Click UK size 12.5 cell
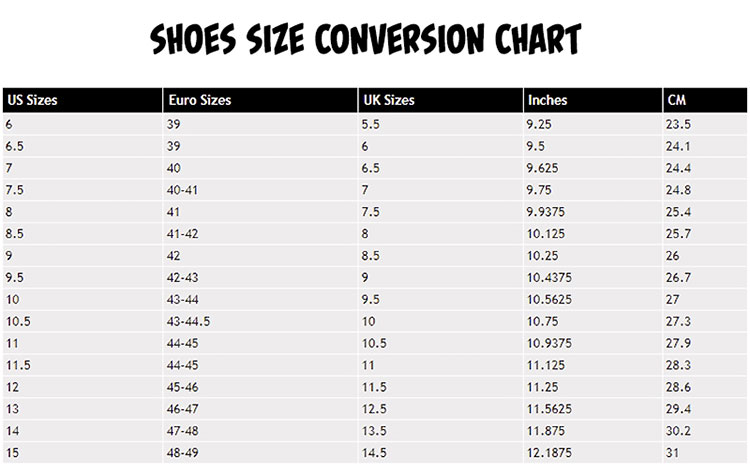 coord(441,409)
